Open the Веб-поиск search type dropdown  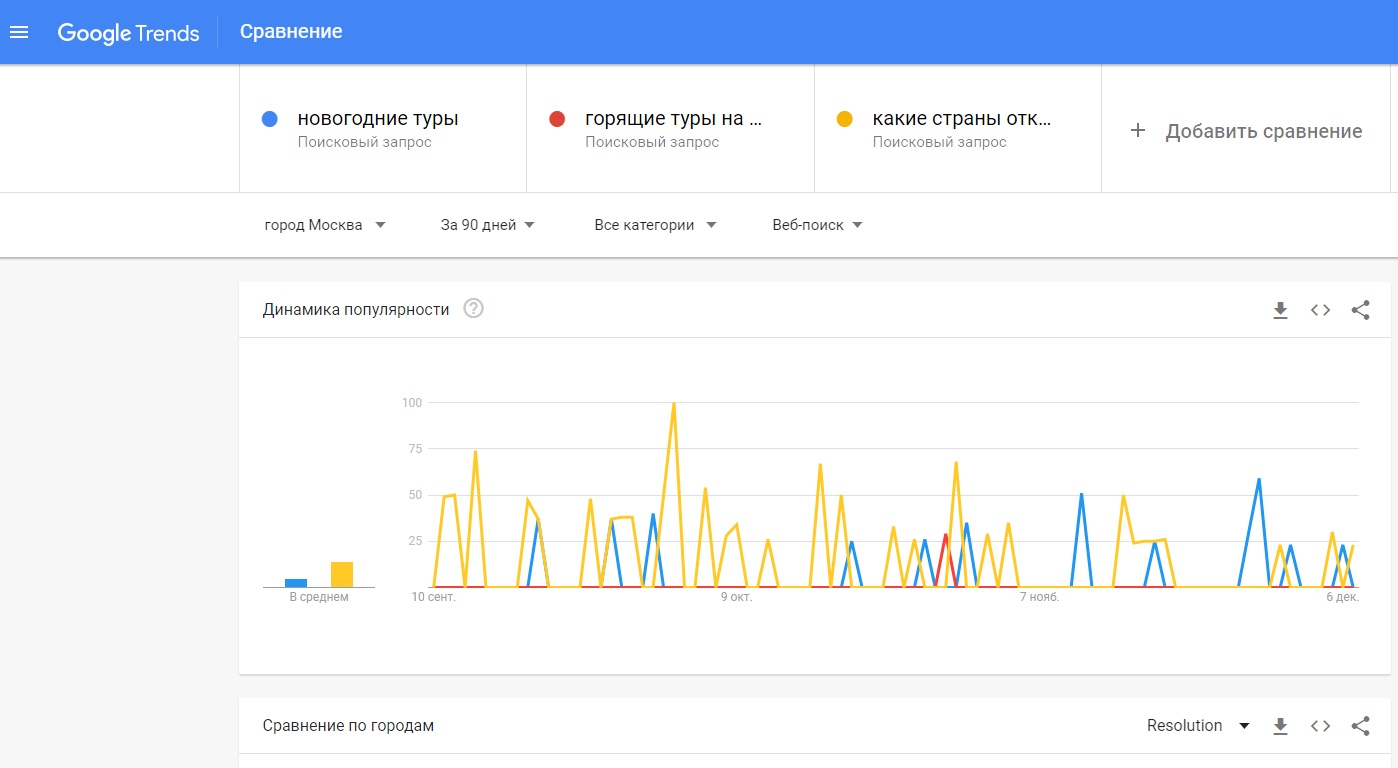[x=817, y=225]
